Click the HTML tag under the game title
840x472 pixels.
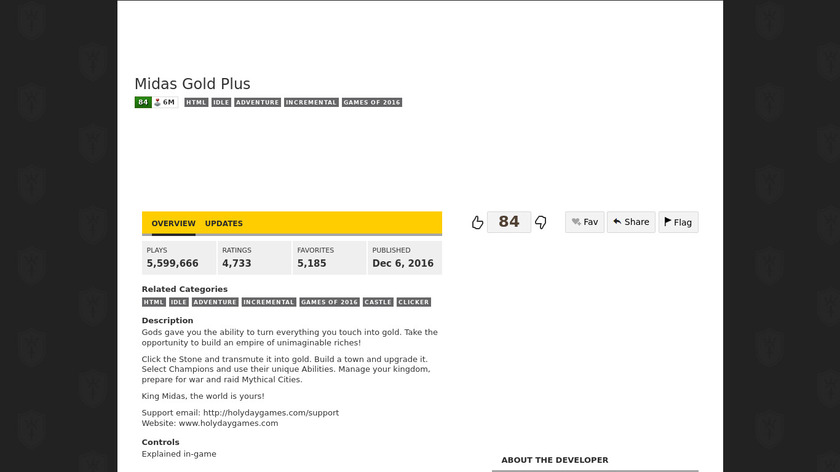click(196, 102)
